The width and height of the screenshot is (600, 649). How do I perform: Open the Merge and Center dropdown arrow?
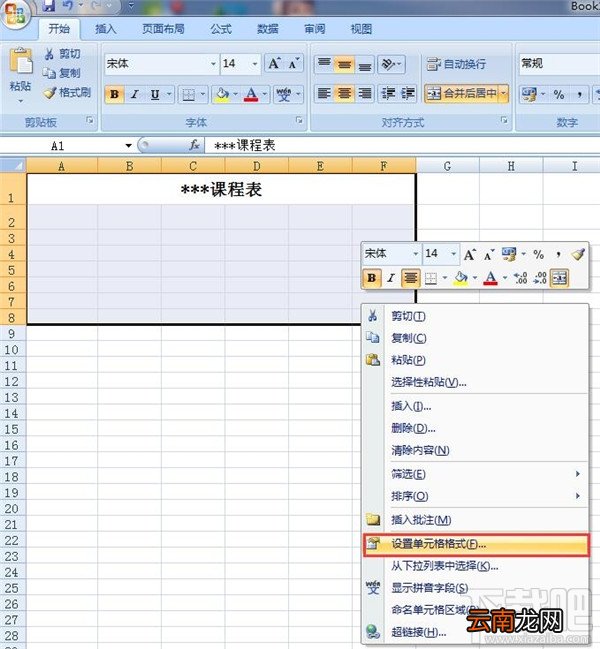504,94
